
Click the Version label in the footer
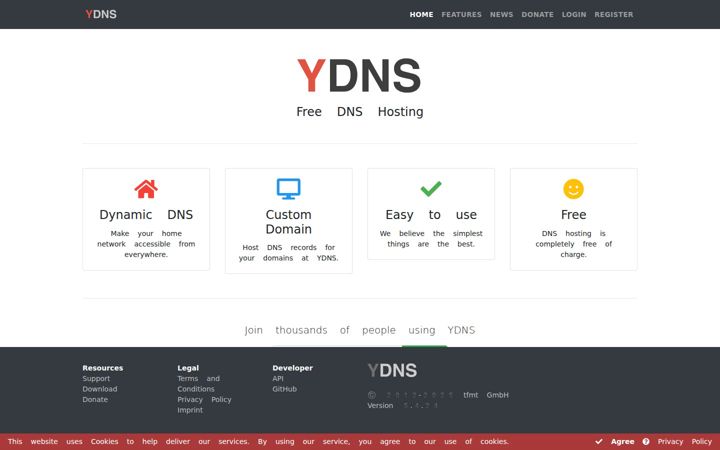tap(380, 405)
